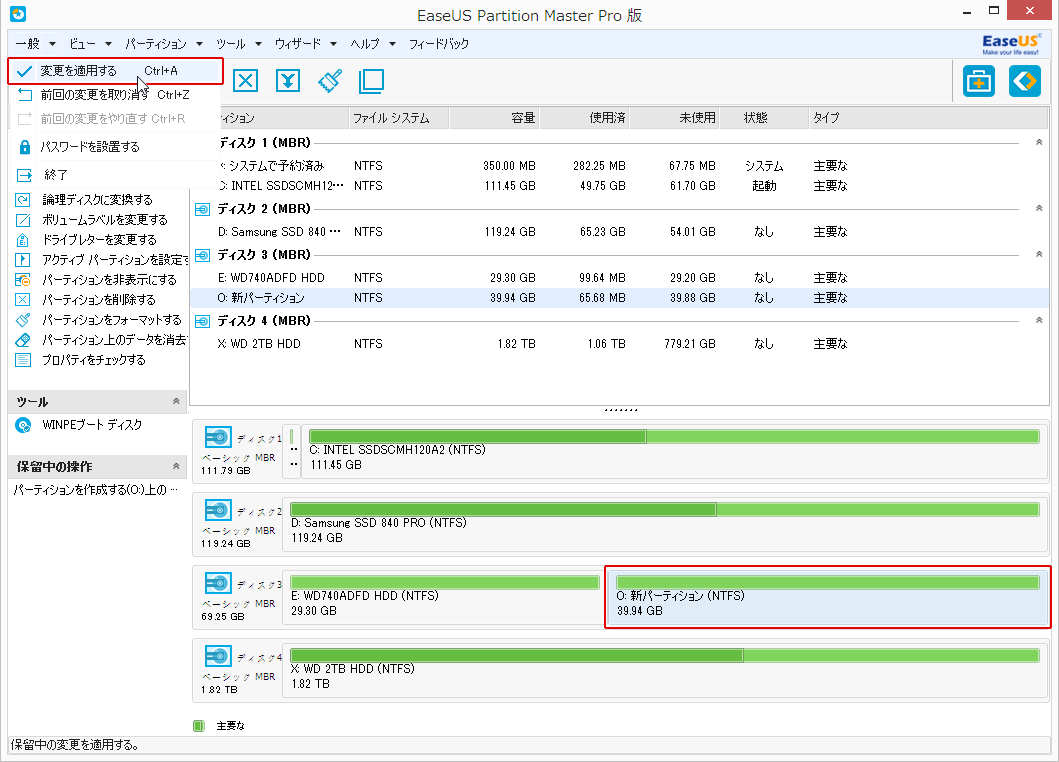Click the app icon in the title bar
Image resolution: width=1059 pixels, height=762 pixels.
coord(18,14)
